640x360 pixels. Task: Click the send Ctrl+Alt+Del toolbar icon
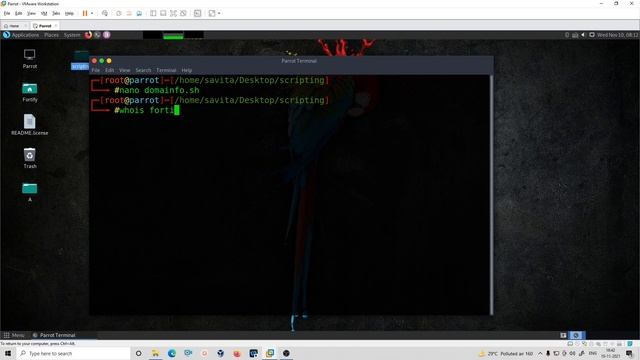(x=105, y=13)
